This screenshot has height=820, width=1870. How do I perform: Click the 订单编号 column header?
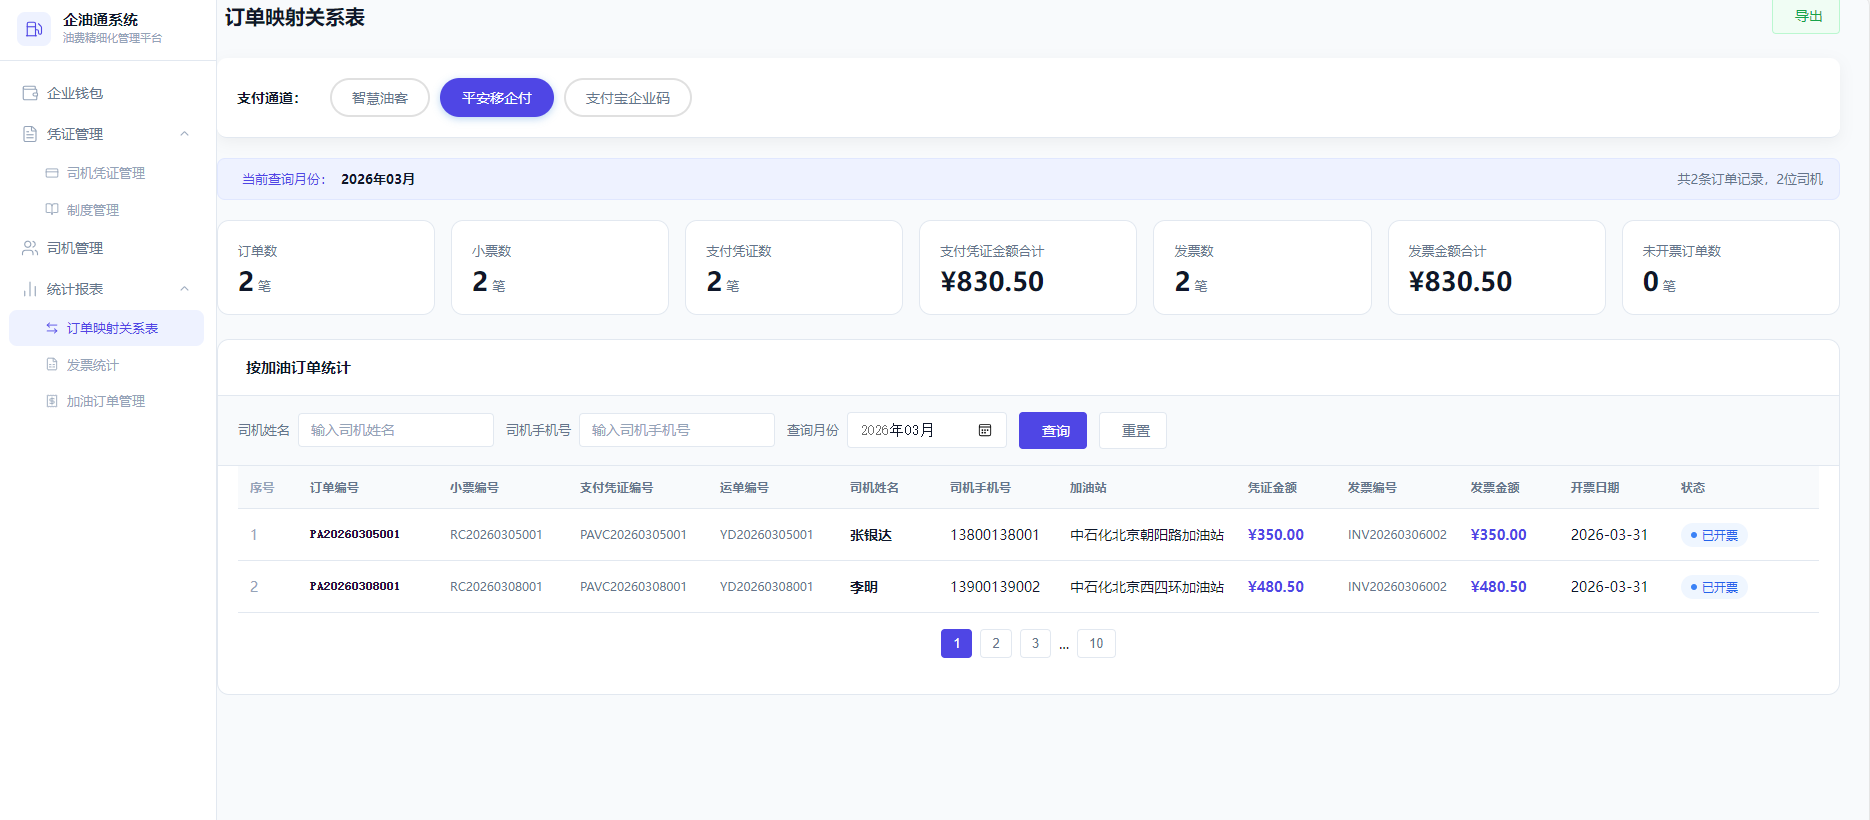click(x=334, y=488)
